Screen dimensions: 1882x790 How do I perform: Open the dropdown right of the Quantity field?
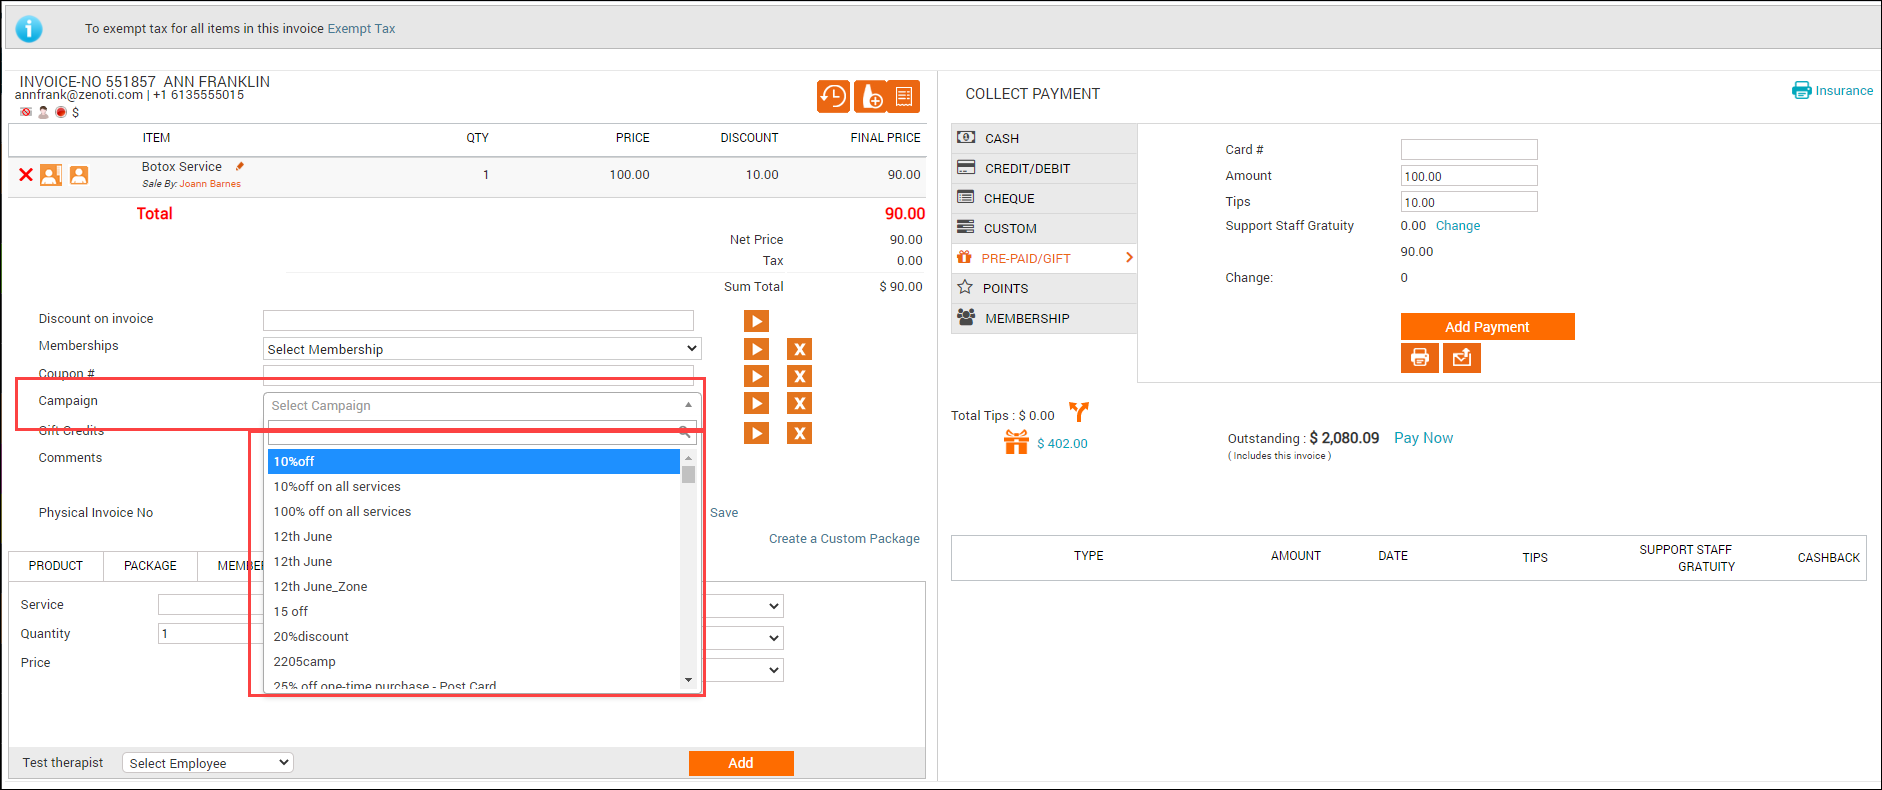tap(744, 638)
